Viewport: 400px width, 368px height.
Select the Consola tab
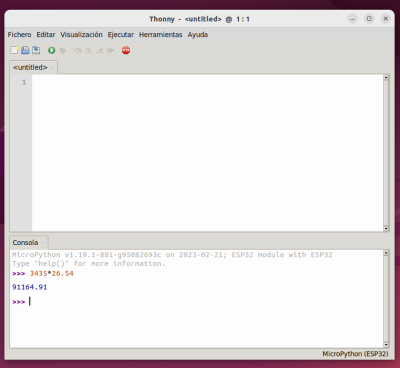pos(25,243)
